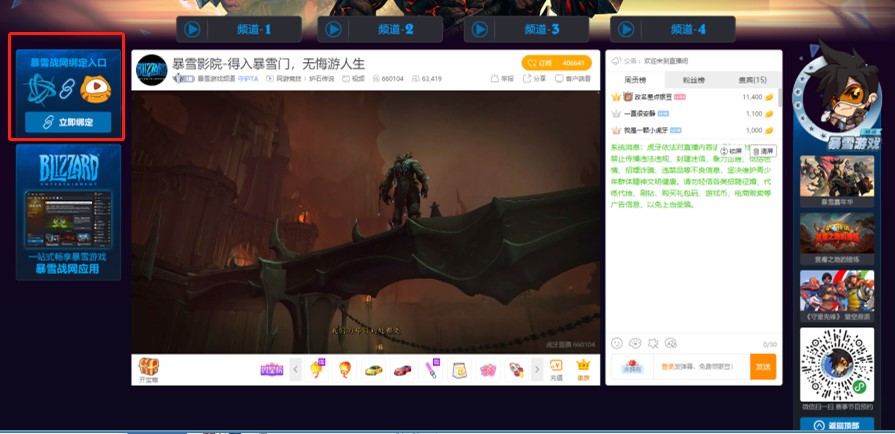
Task: Select the last gift before right arrow
Action: coord(517,370)
